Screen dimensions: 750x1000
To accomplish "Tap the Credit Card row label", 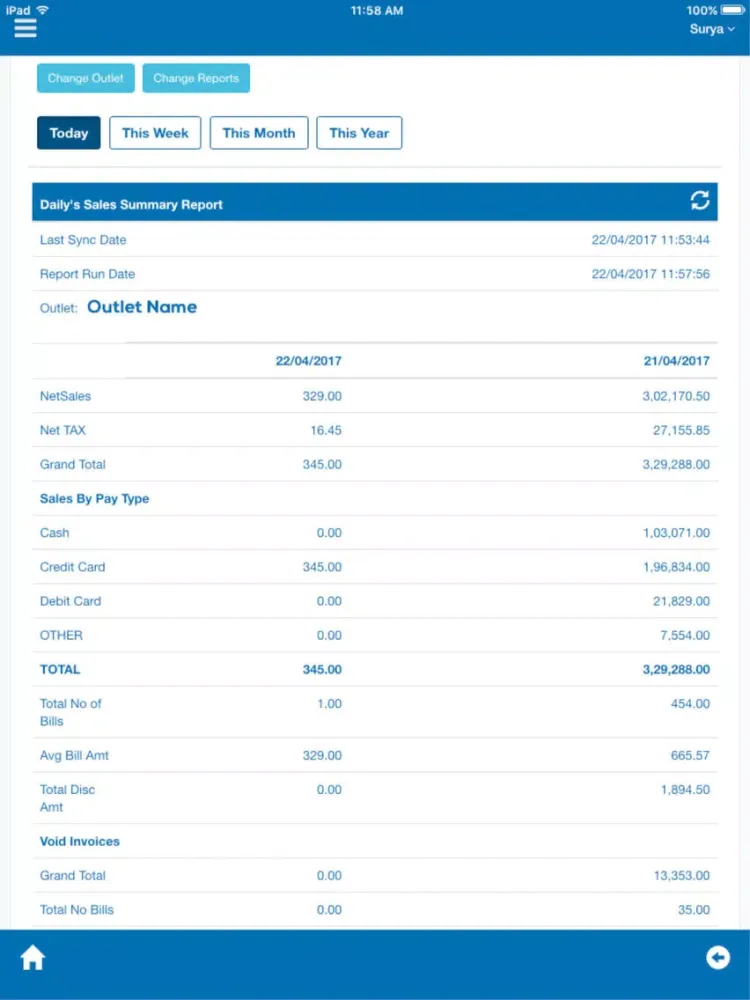I will pyautogui.click(x=72, y=567).
